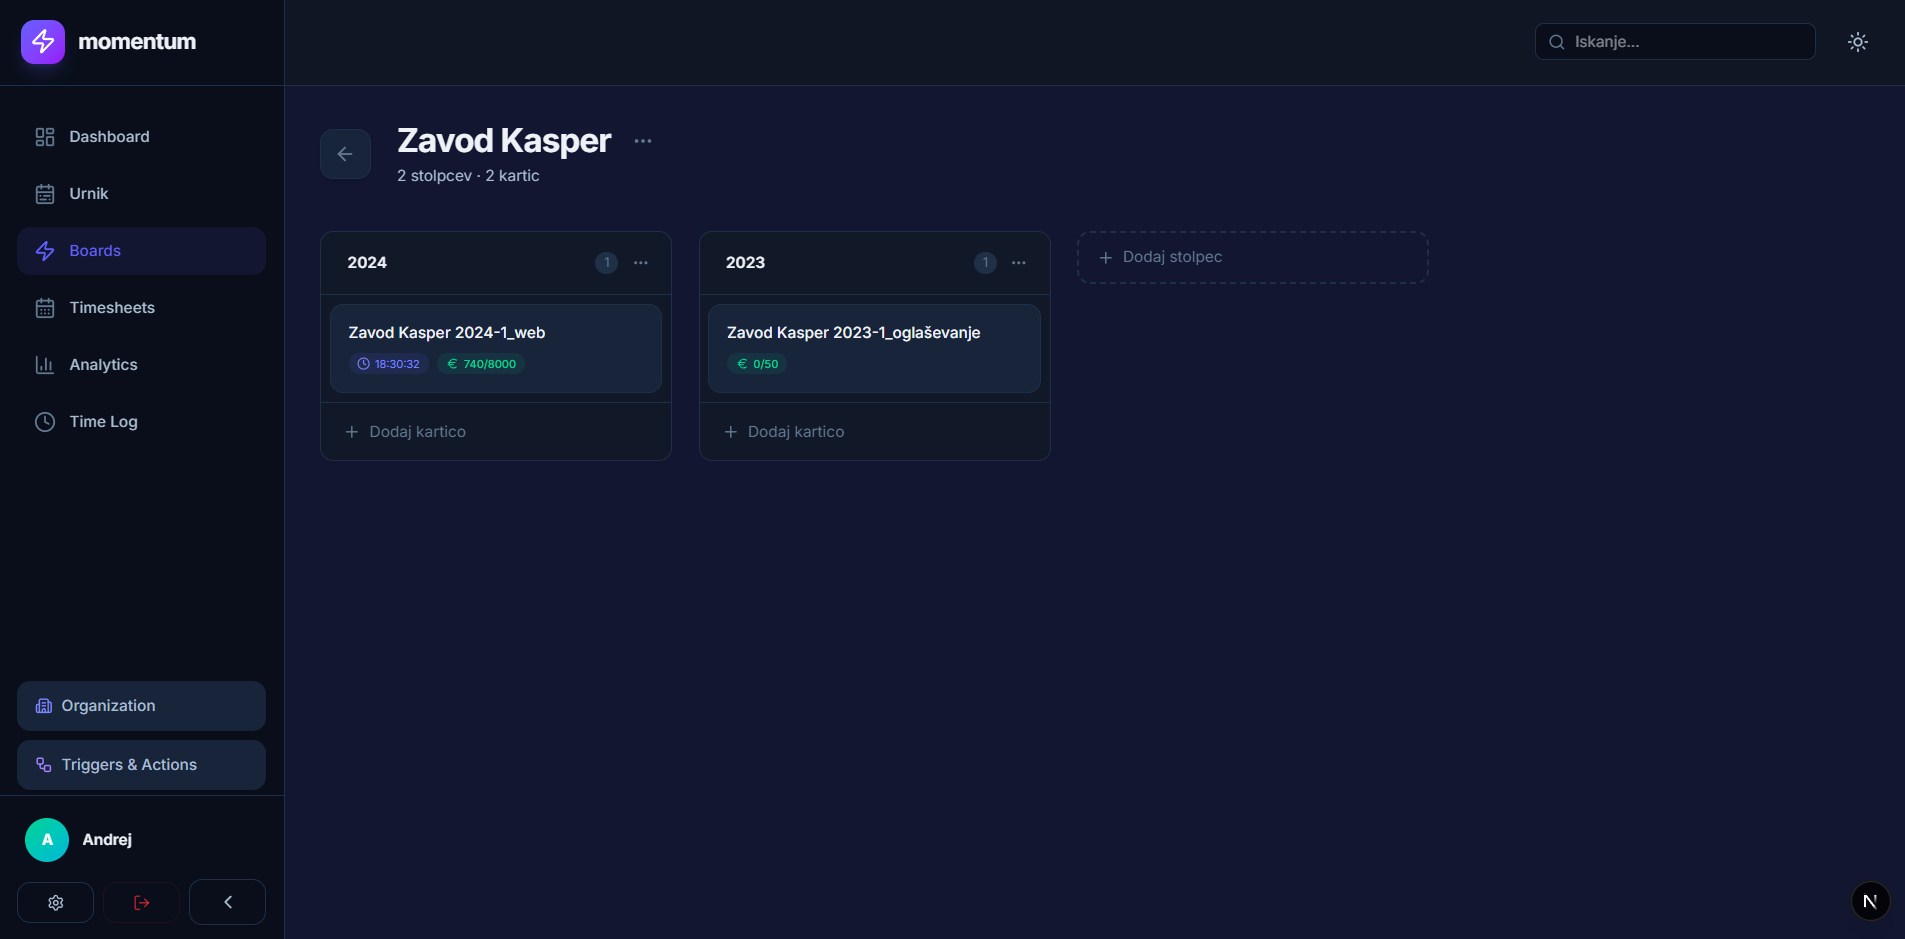The height and width of the screenshot is (939, 1905).
Task: Open the Zavod Kasper board options menu
Action: coord(643,141)
